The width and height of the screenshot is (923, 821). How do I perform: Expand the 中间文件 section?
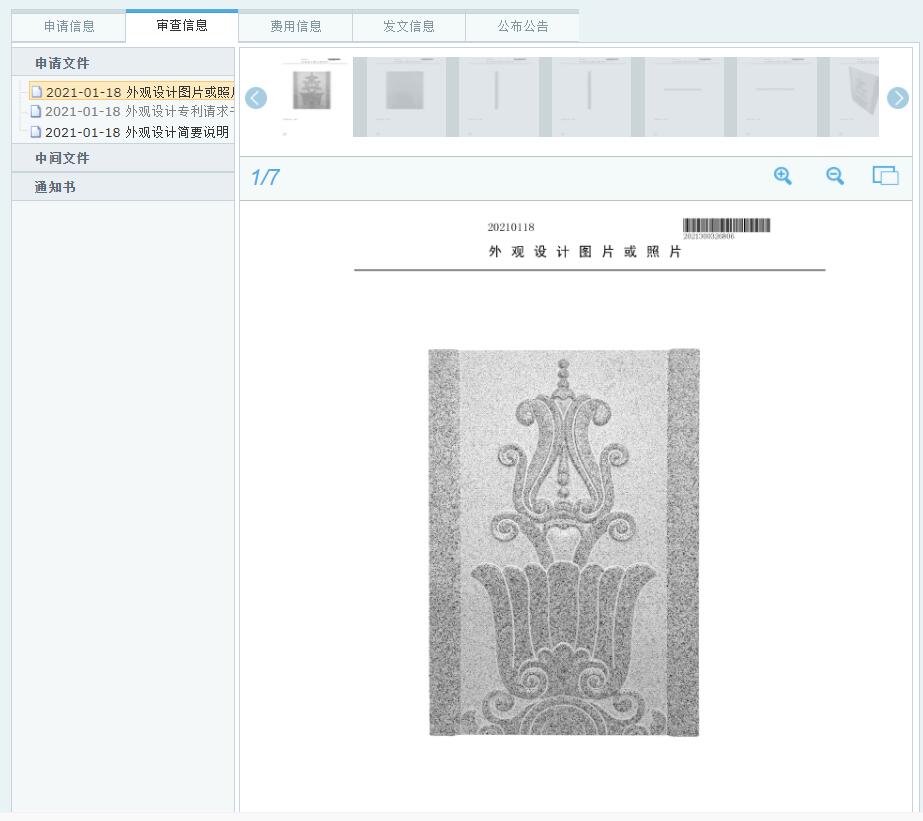click(62, 158)
